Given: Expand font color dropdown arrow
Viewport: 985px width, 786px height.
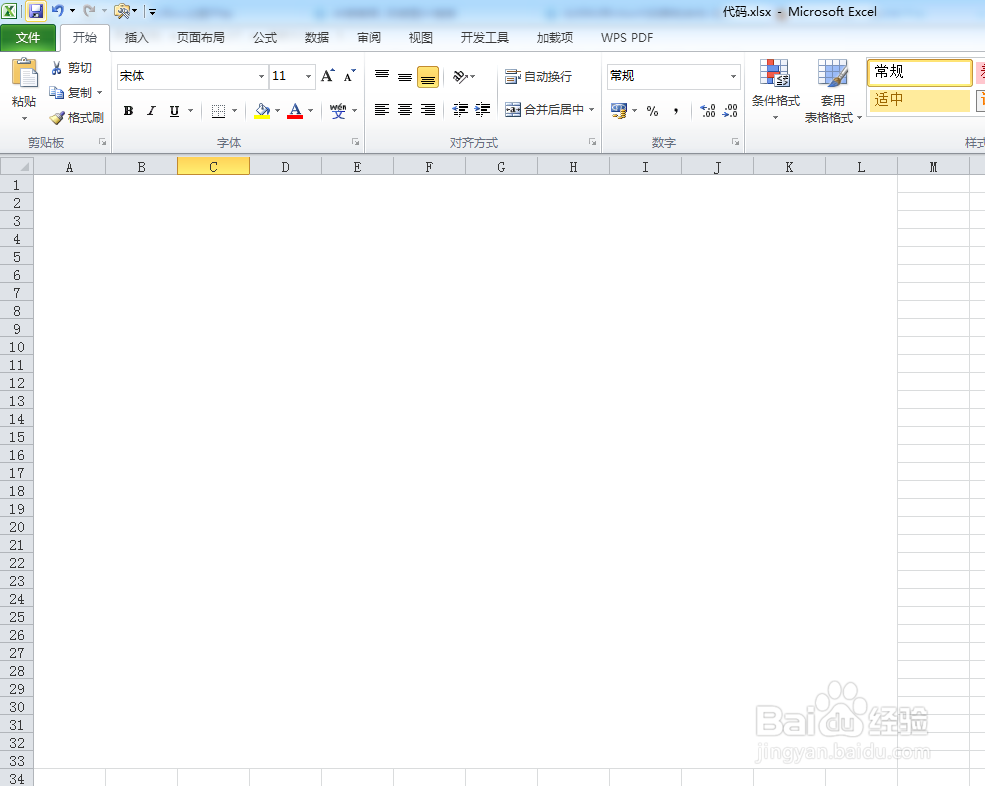Looking at the screenshot, I should (x=310, y=111).
